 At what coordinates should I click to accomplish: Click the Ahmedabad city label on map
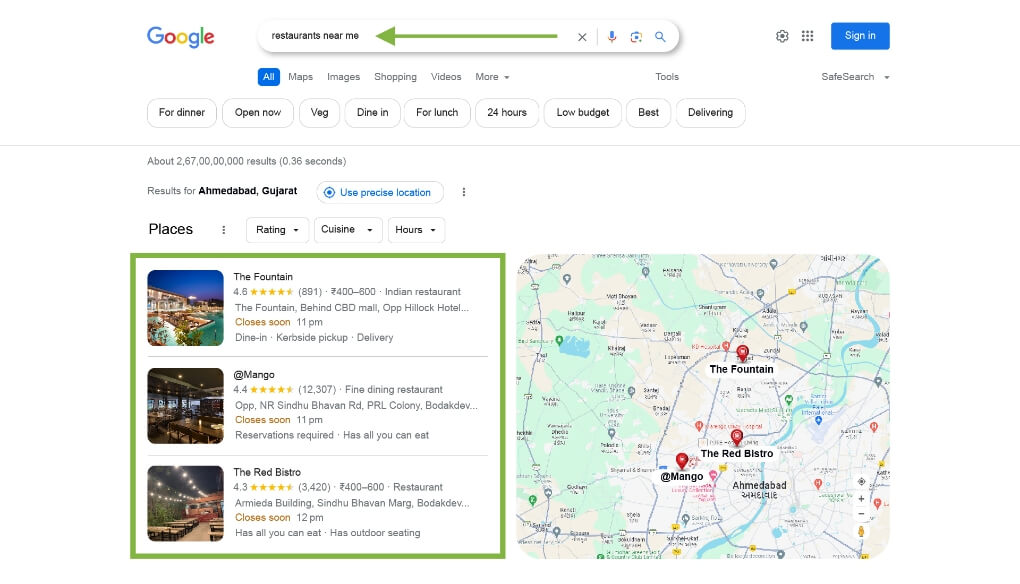pyautogui.click(x=759, y=490)
